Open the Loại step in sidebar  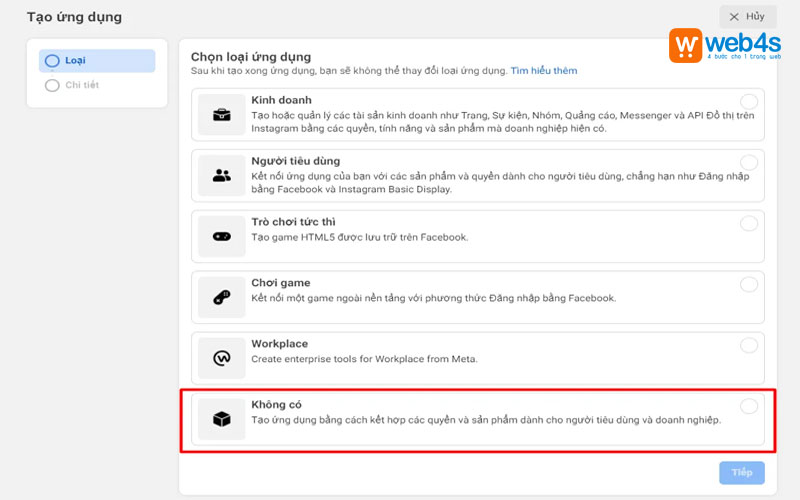coord(97,61)
